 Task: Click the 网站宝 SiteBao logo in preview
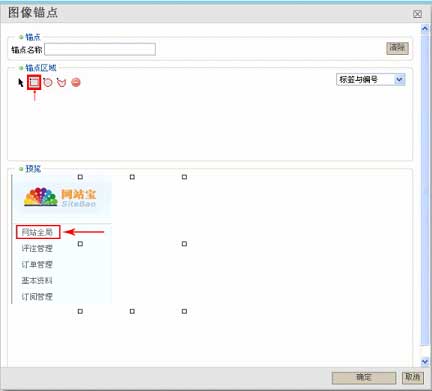coord(60,197)
